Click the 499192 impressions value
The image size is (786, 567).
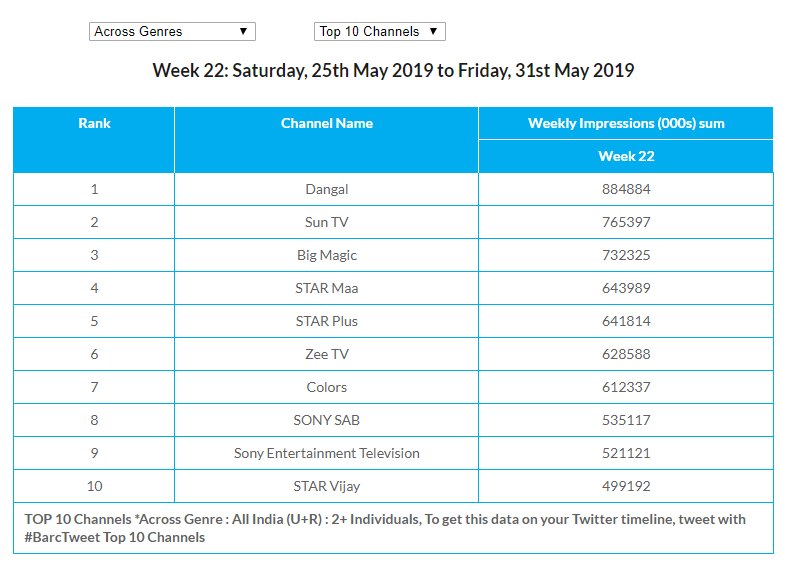(626, 486)
